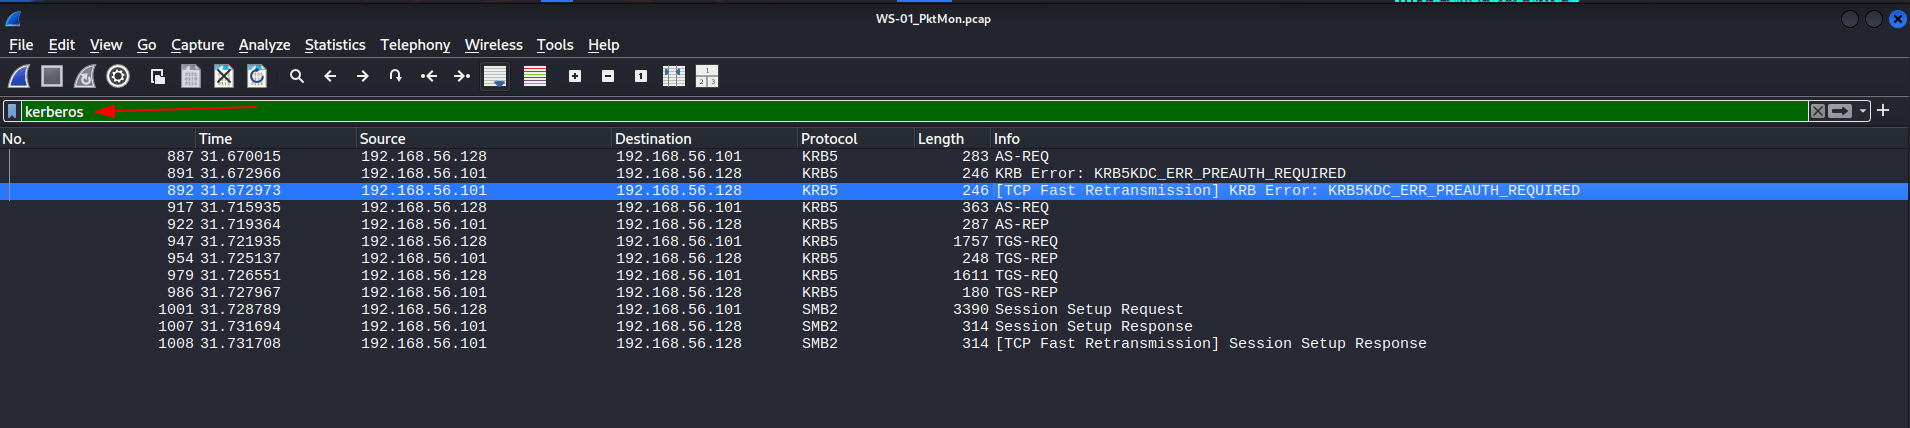The width and height of the screenshot is (1910, 428).
Task: Open the find packet magnifier
Action: [297, 76]
